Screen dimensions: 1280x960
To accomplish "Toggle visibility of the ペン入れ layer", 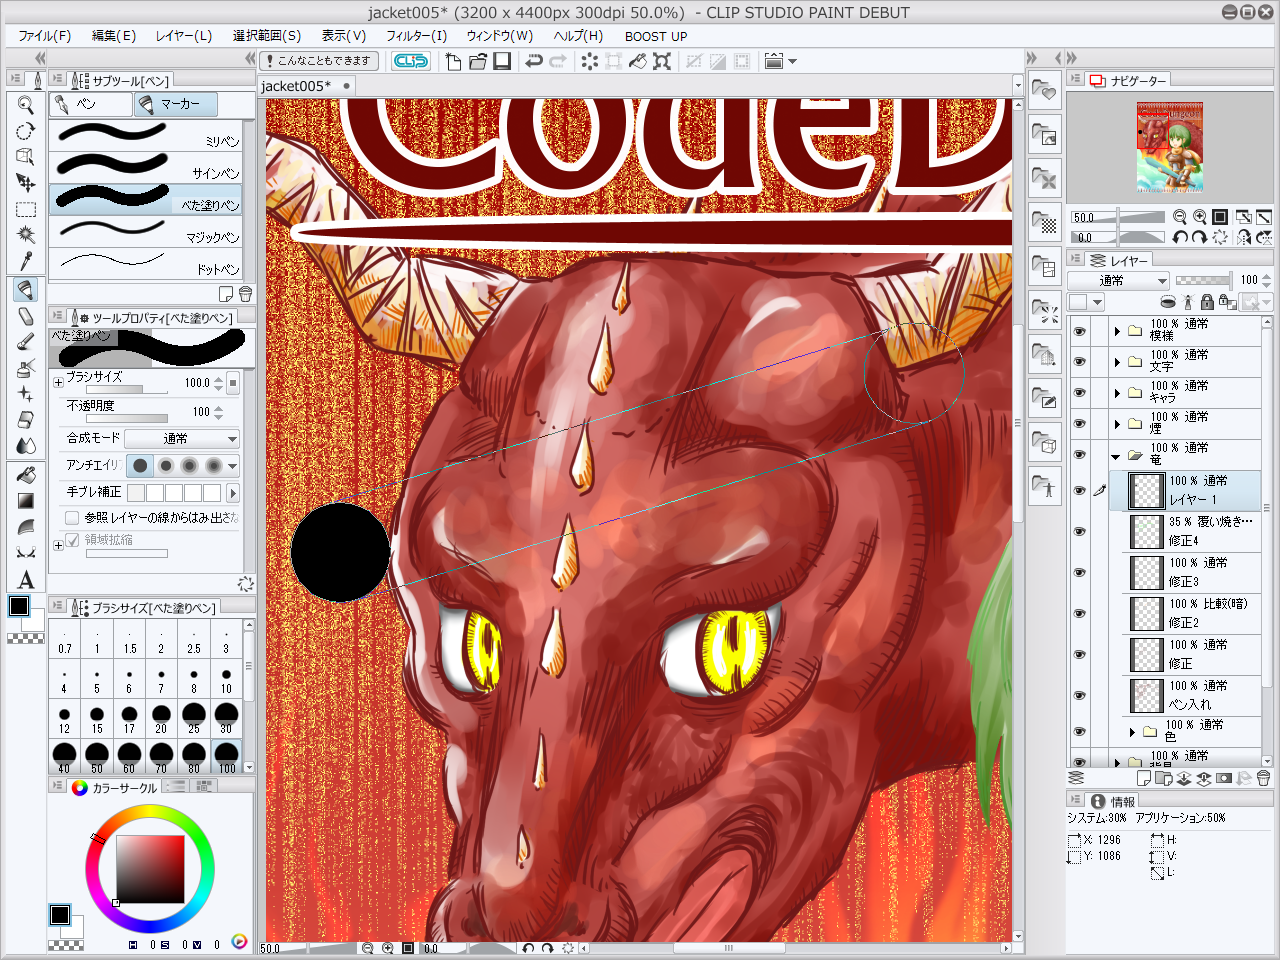I will (1079, 695).
